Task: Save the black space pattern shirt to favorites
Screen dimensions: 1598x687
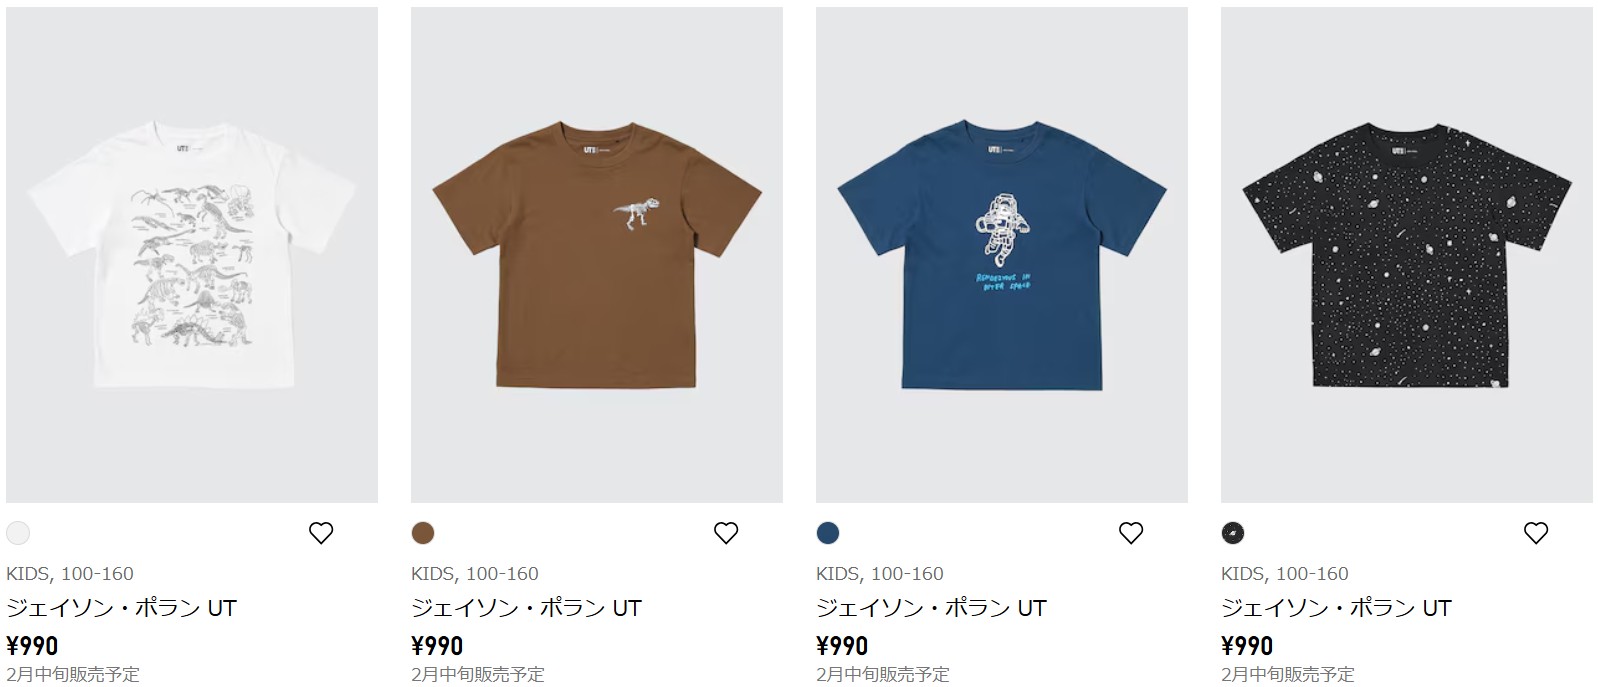Action: coord(1536,533)
